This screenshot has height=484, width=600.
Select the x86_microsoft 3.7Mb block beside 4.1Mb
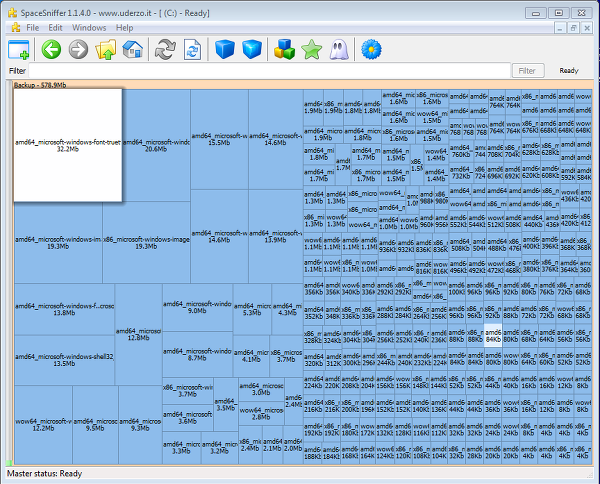(x=286, y=356)
